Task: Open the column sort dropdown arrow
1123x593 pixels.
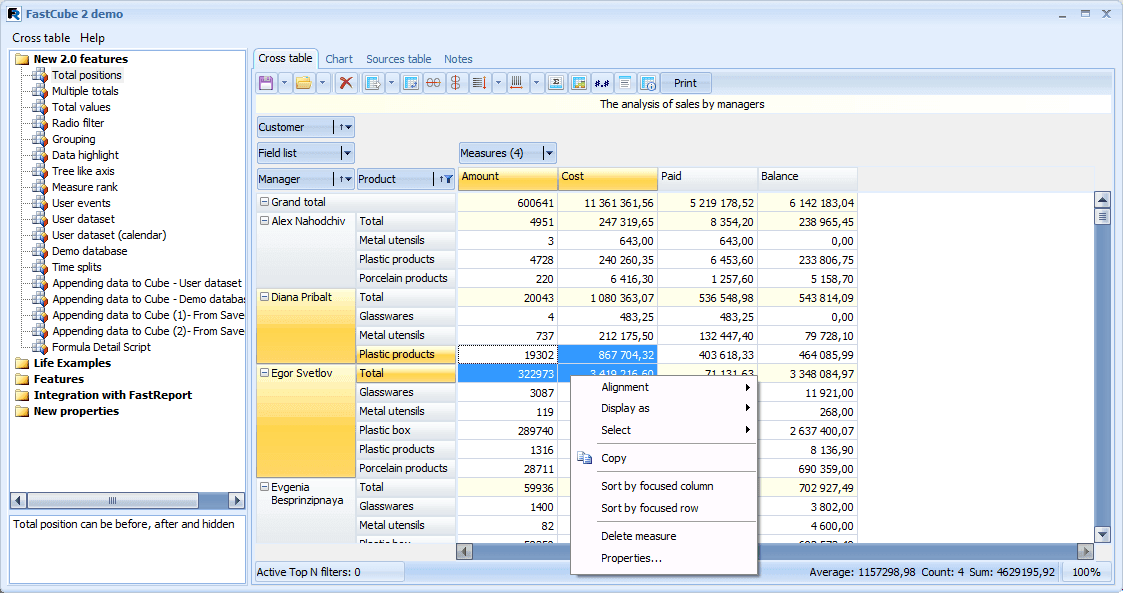Action: coord(536,83)
